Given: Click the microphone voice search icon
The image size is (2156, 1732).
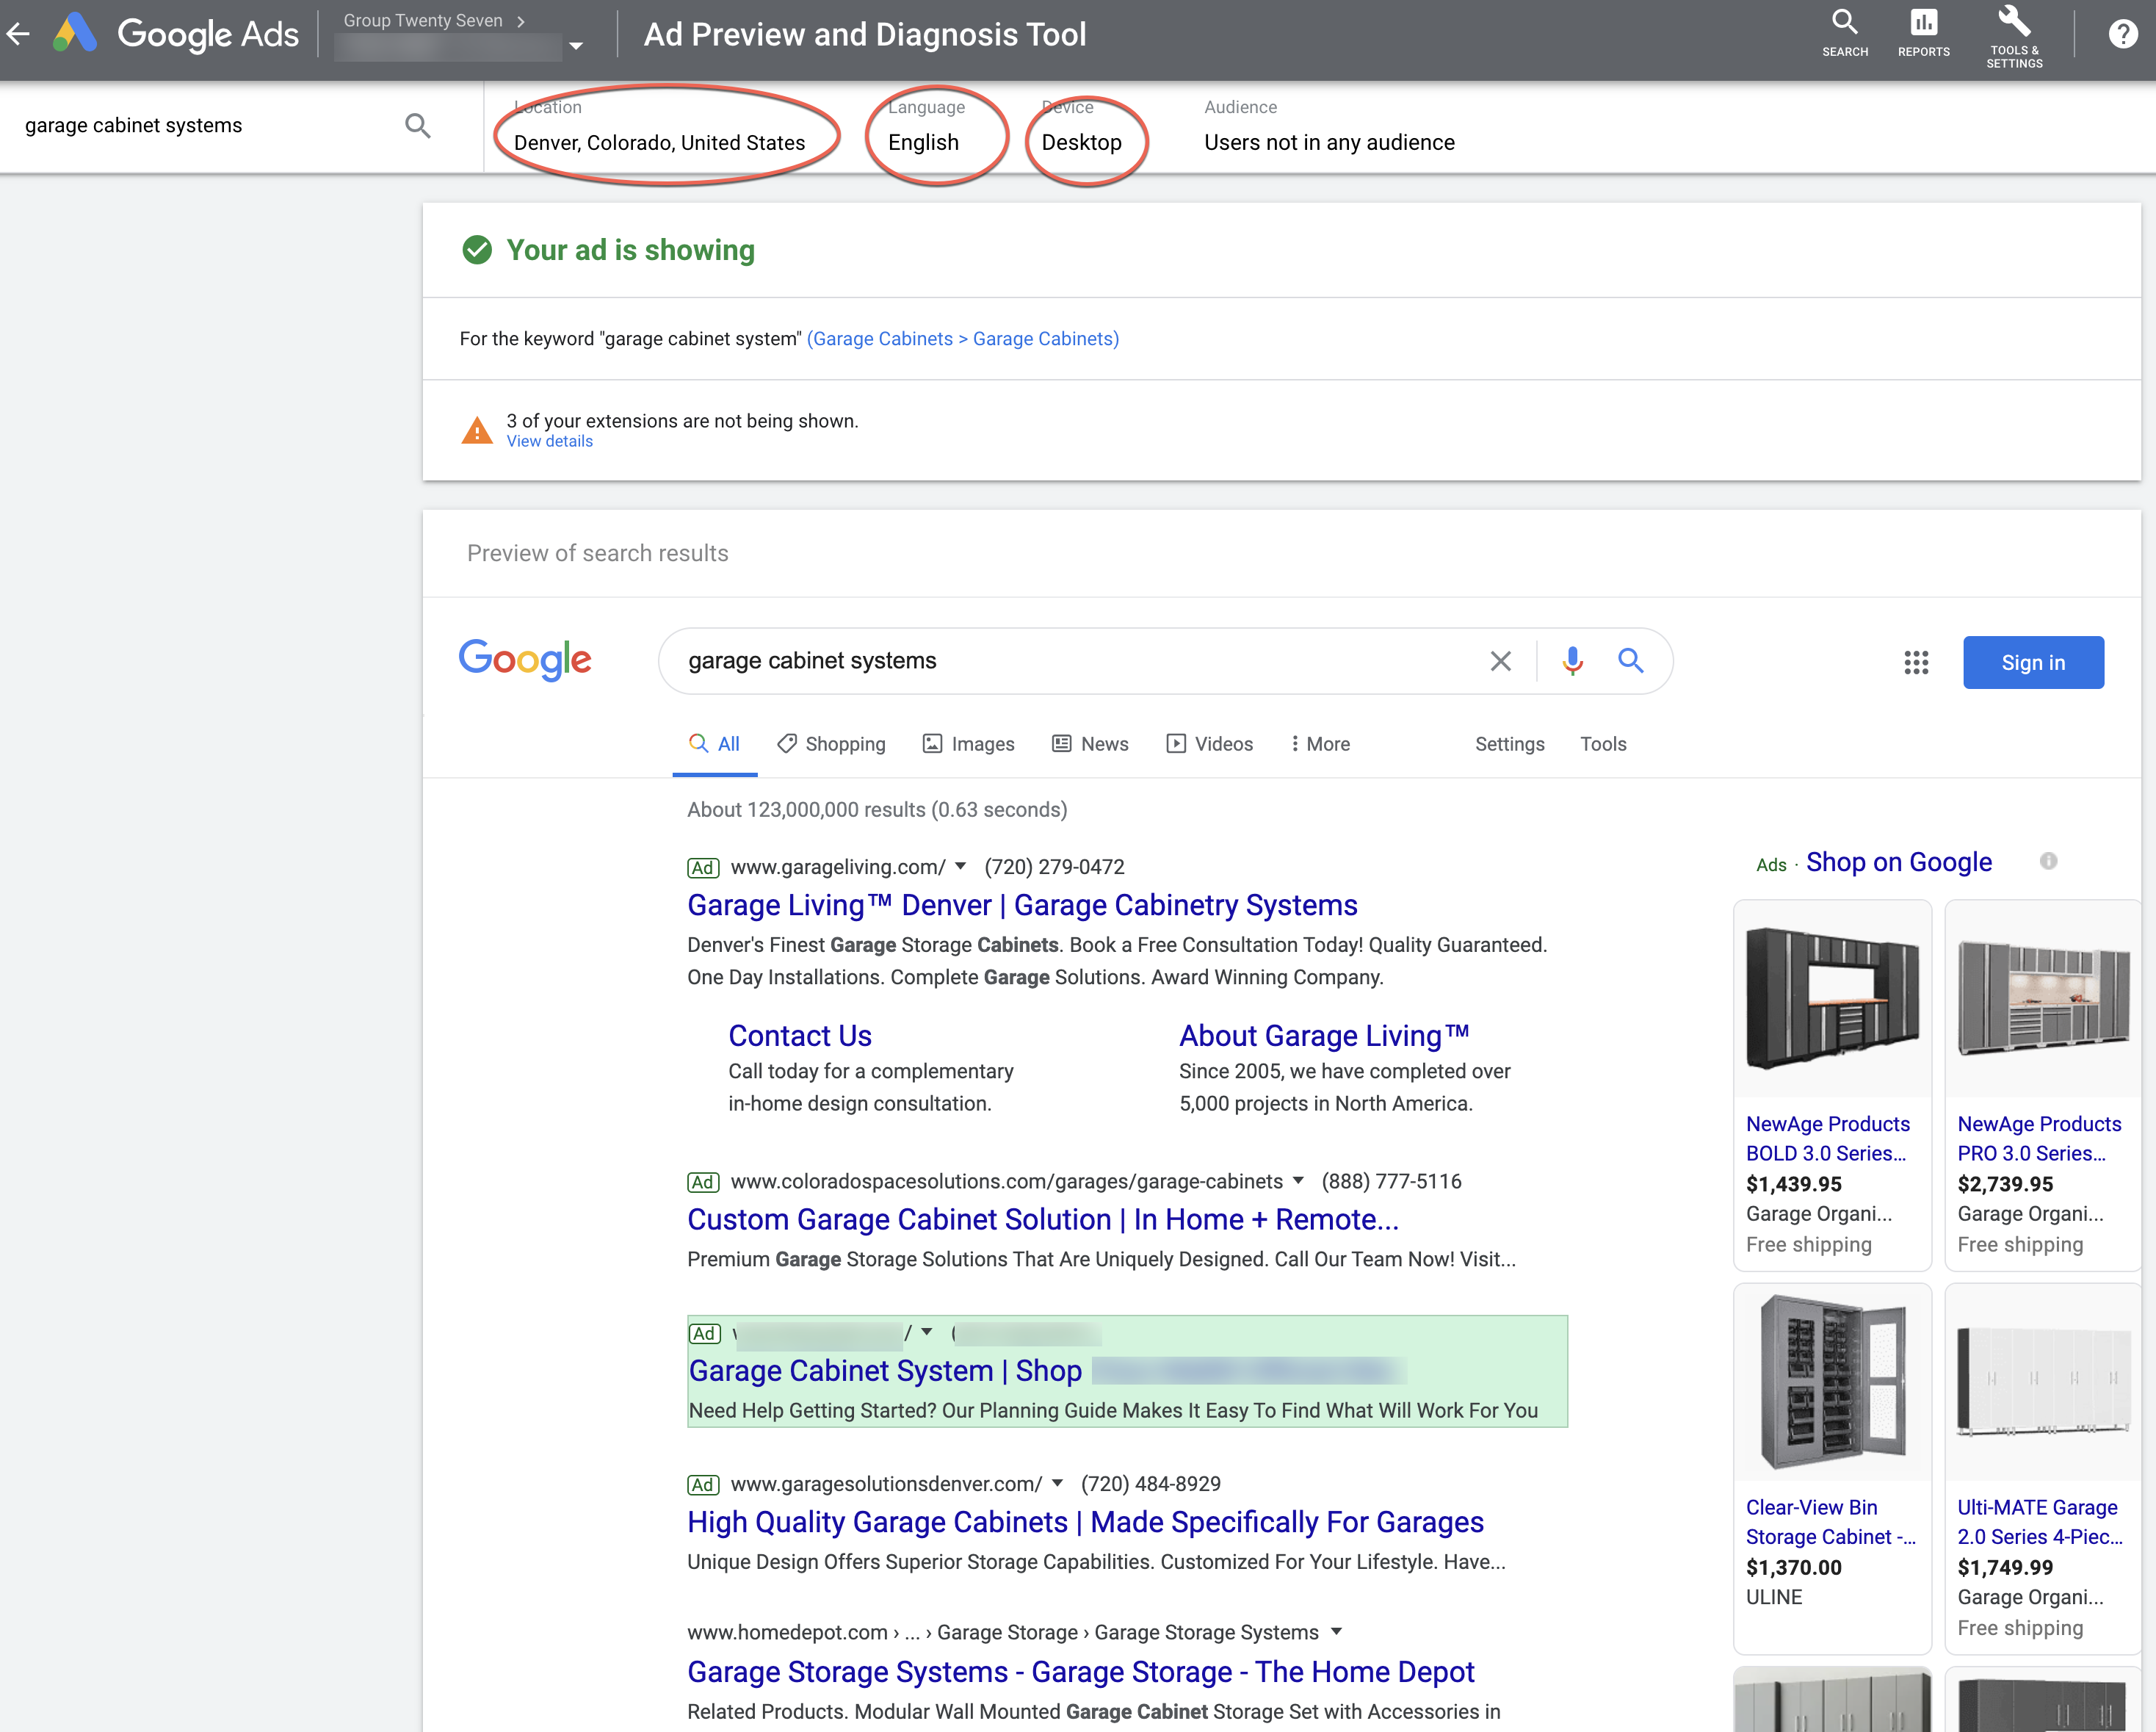Looking at the screenshot, I should [1572, 661].
